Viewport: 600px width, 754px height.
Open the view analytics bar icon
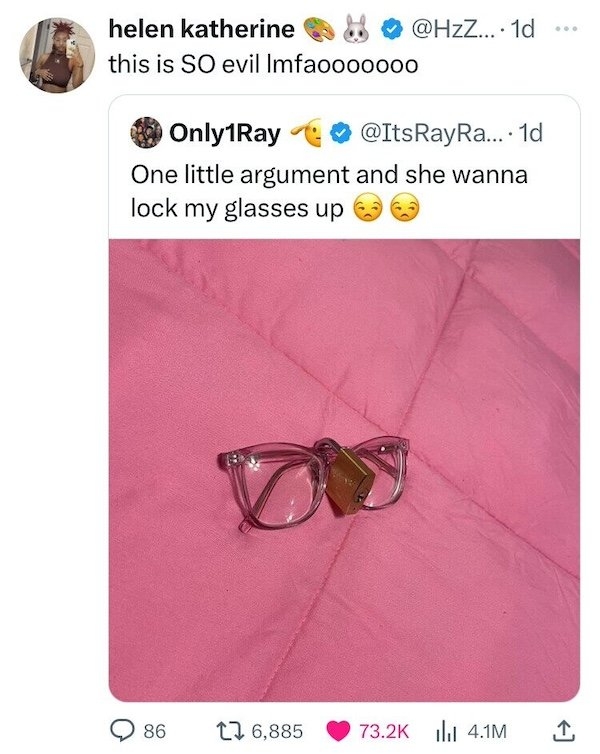[x=442, y=732]
